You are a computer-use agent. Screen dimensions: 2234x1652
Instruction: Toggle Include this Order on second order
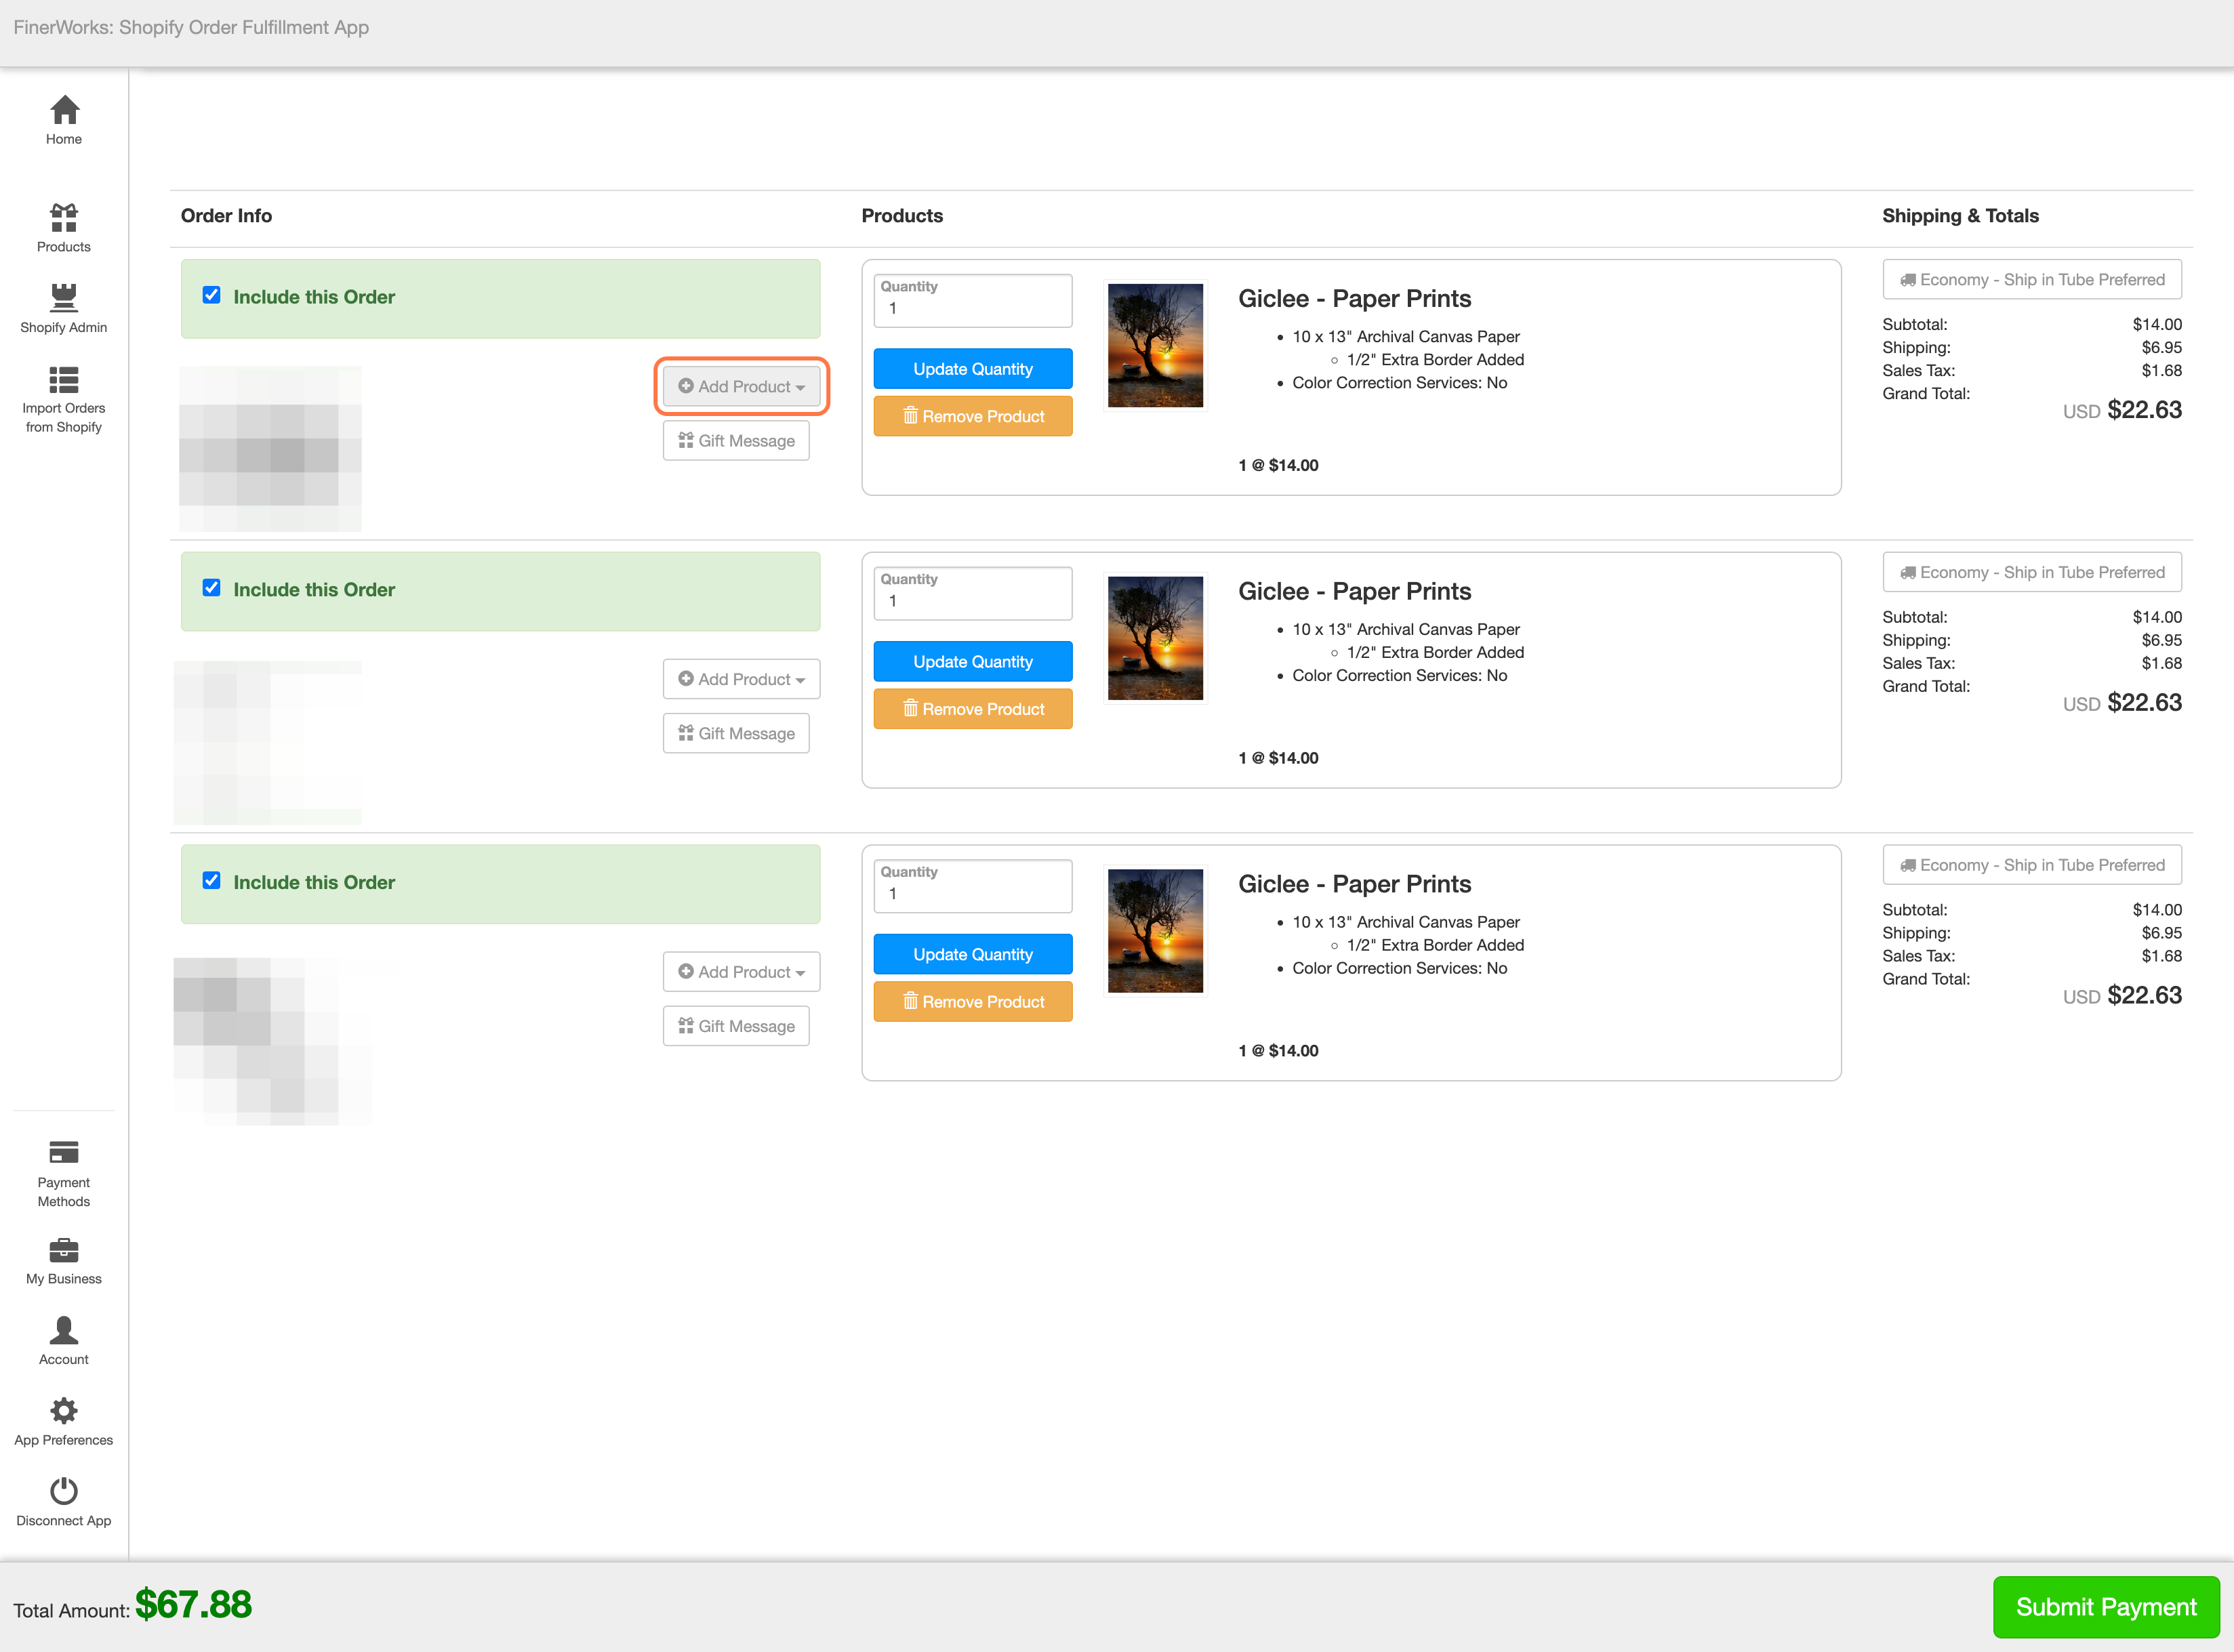(212, 588)
